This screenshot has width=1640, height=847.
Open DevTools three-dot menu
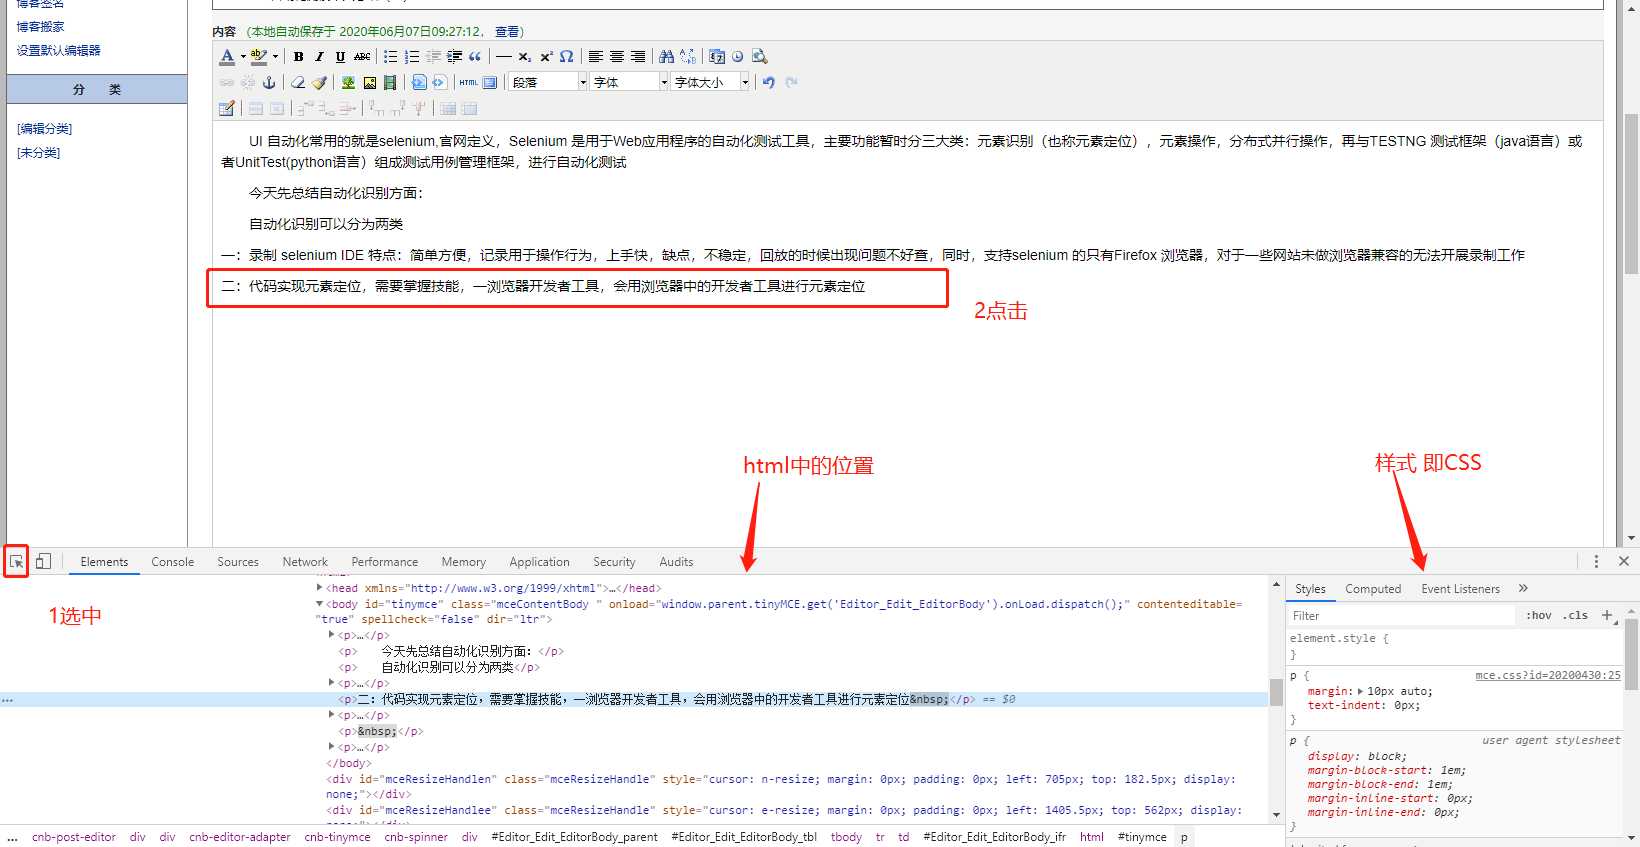click(x=1596, y=562)
